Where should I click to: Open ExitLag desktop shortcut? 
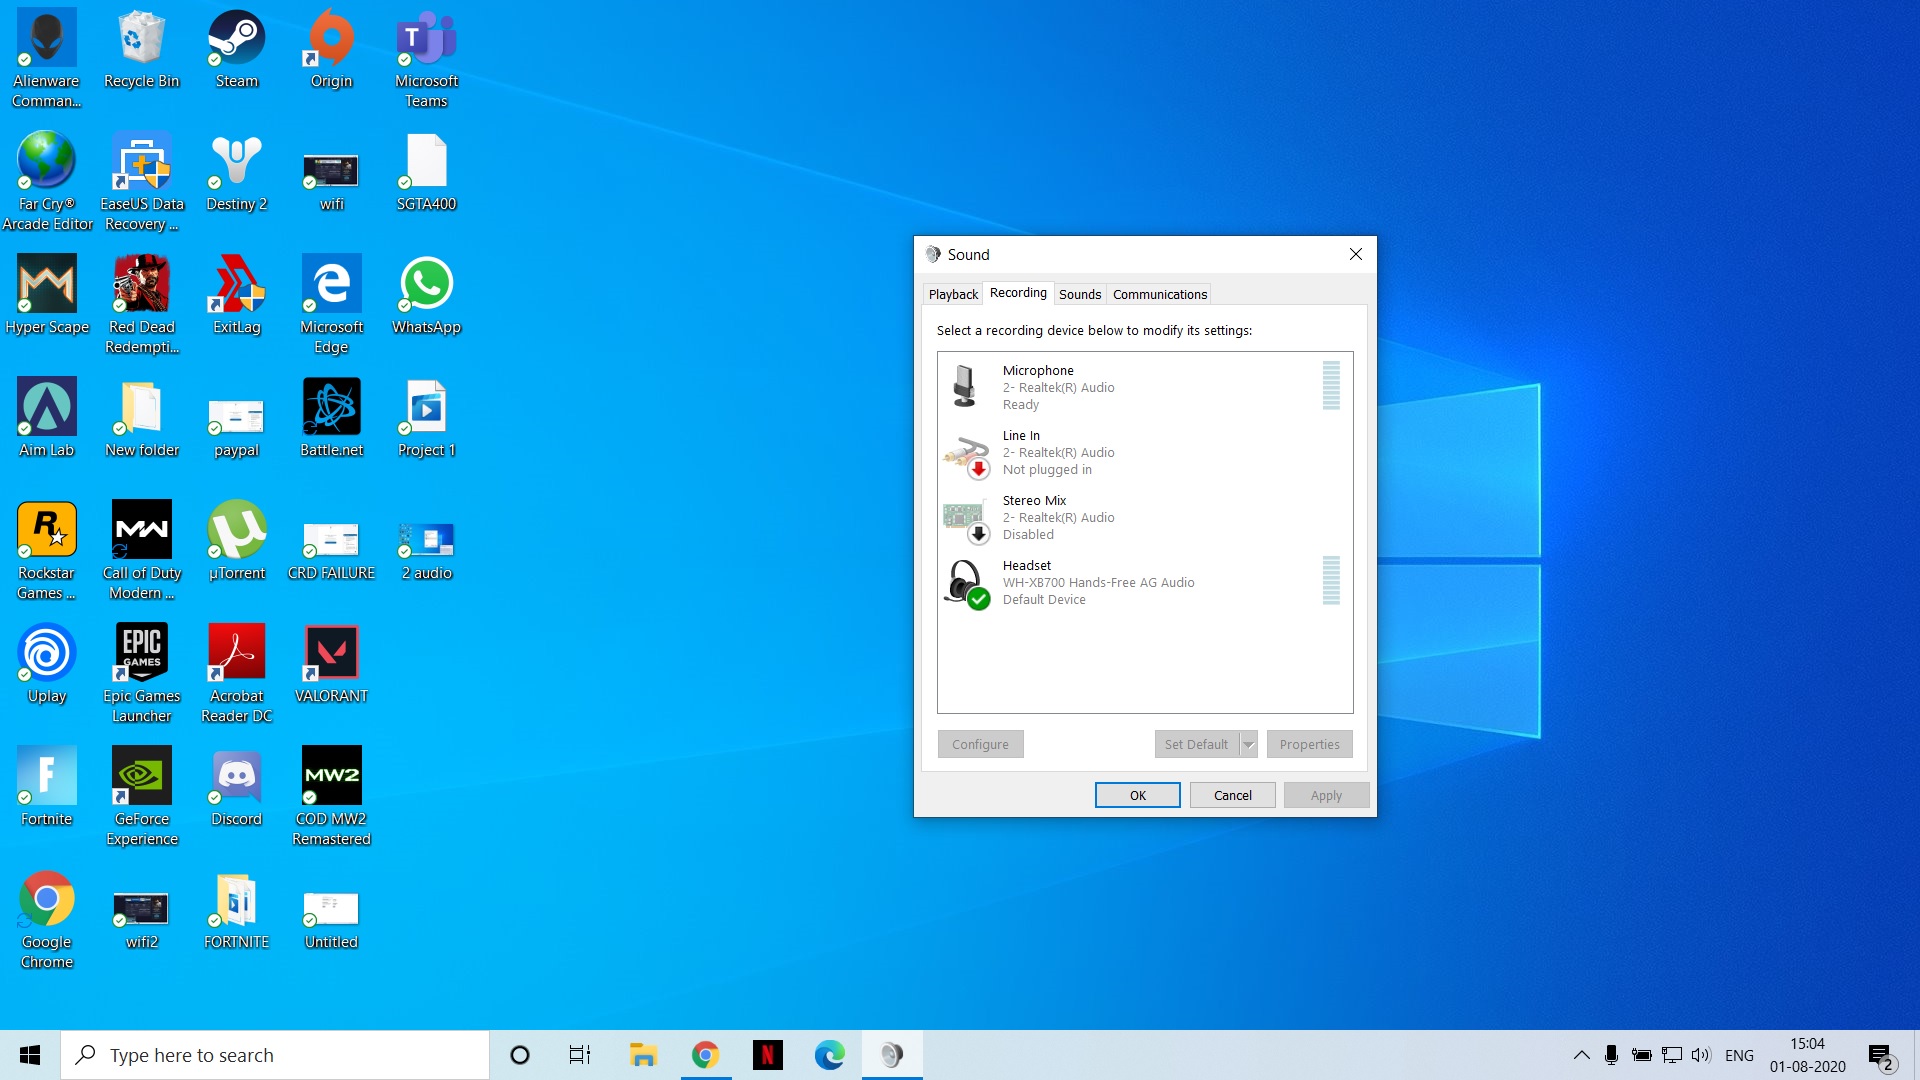tap(236, 296)
